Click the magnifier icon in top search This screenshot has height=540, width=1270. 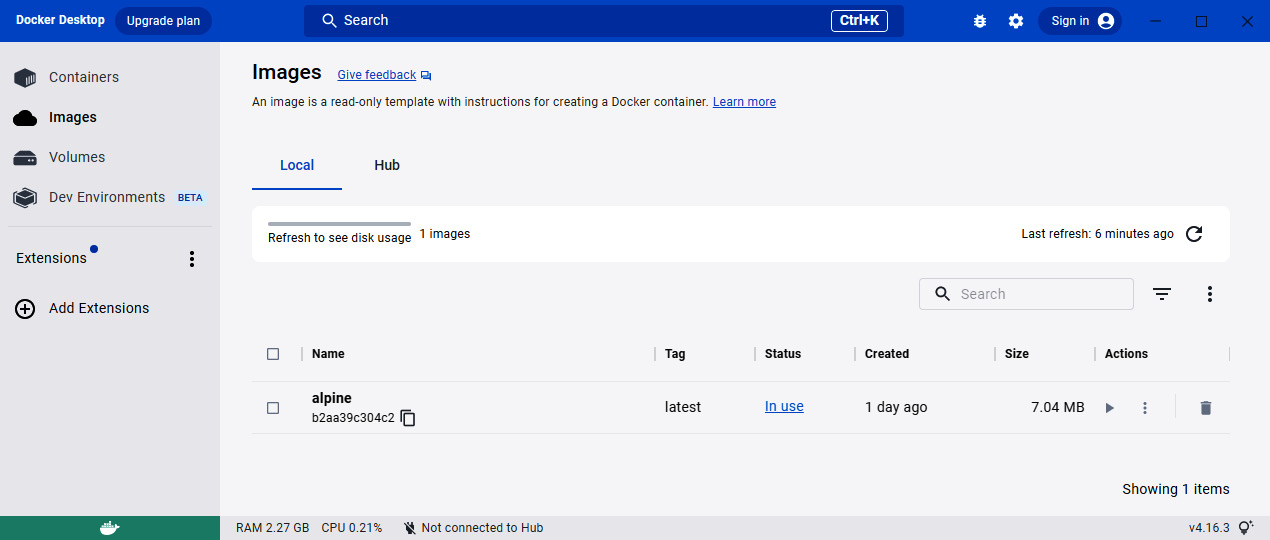329,21
